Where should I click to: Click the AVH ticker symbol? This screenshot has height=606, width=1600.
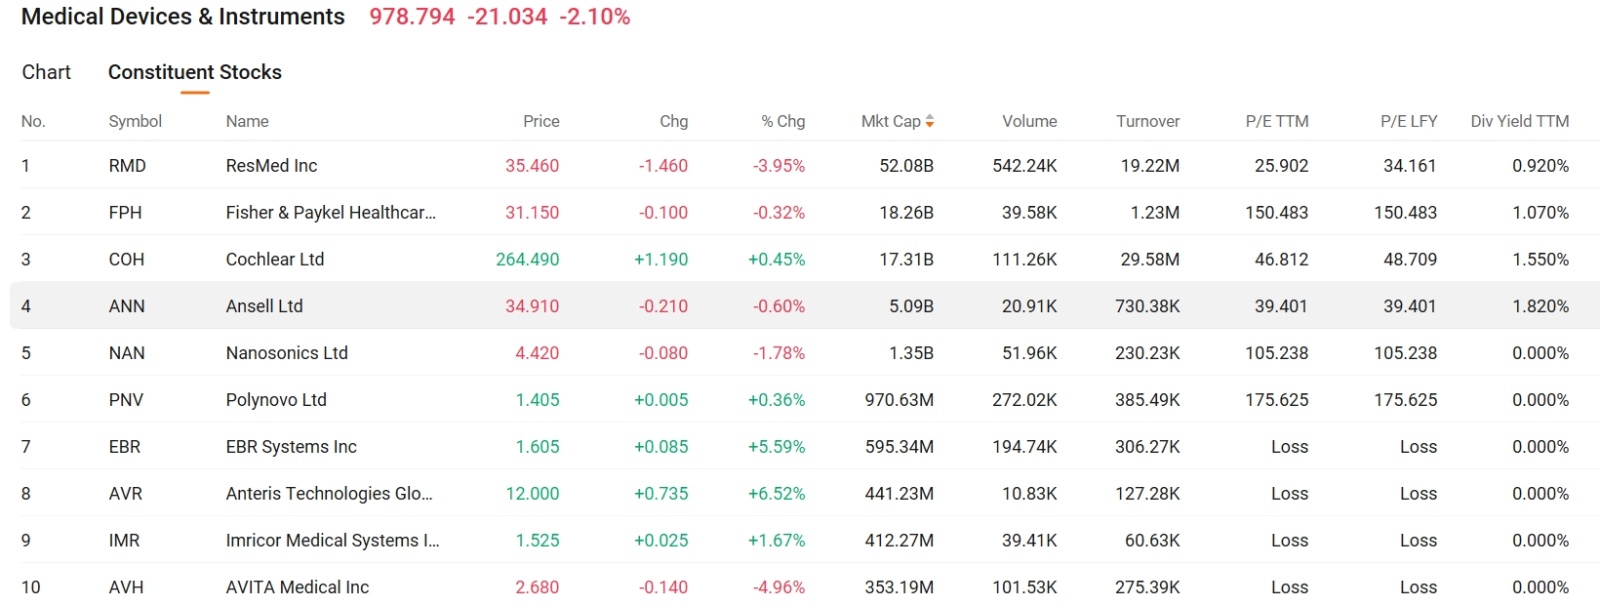(127, 587)
